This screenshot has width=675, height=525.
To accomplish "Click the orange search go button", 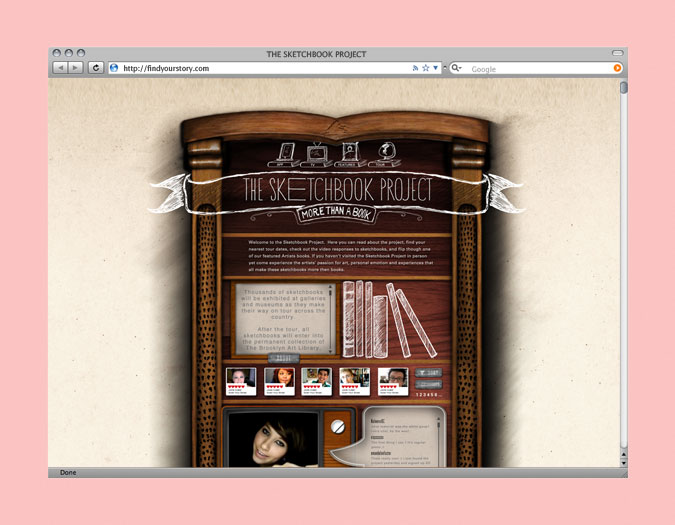I will pyautogui.click(x=617, y=68).
